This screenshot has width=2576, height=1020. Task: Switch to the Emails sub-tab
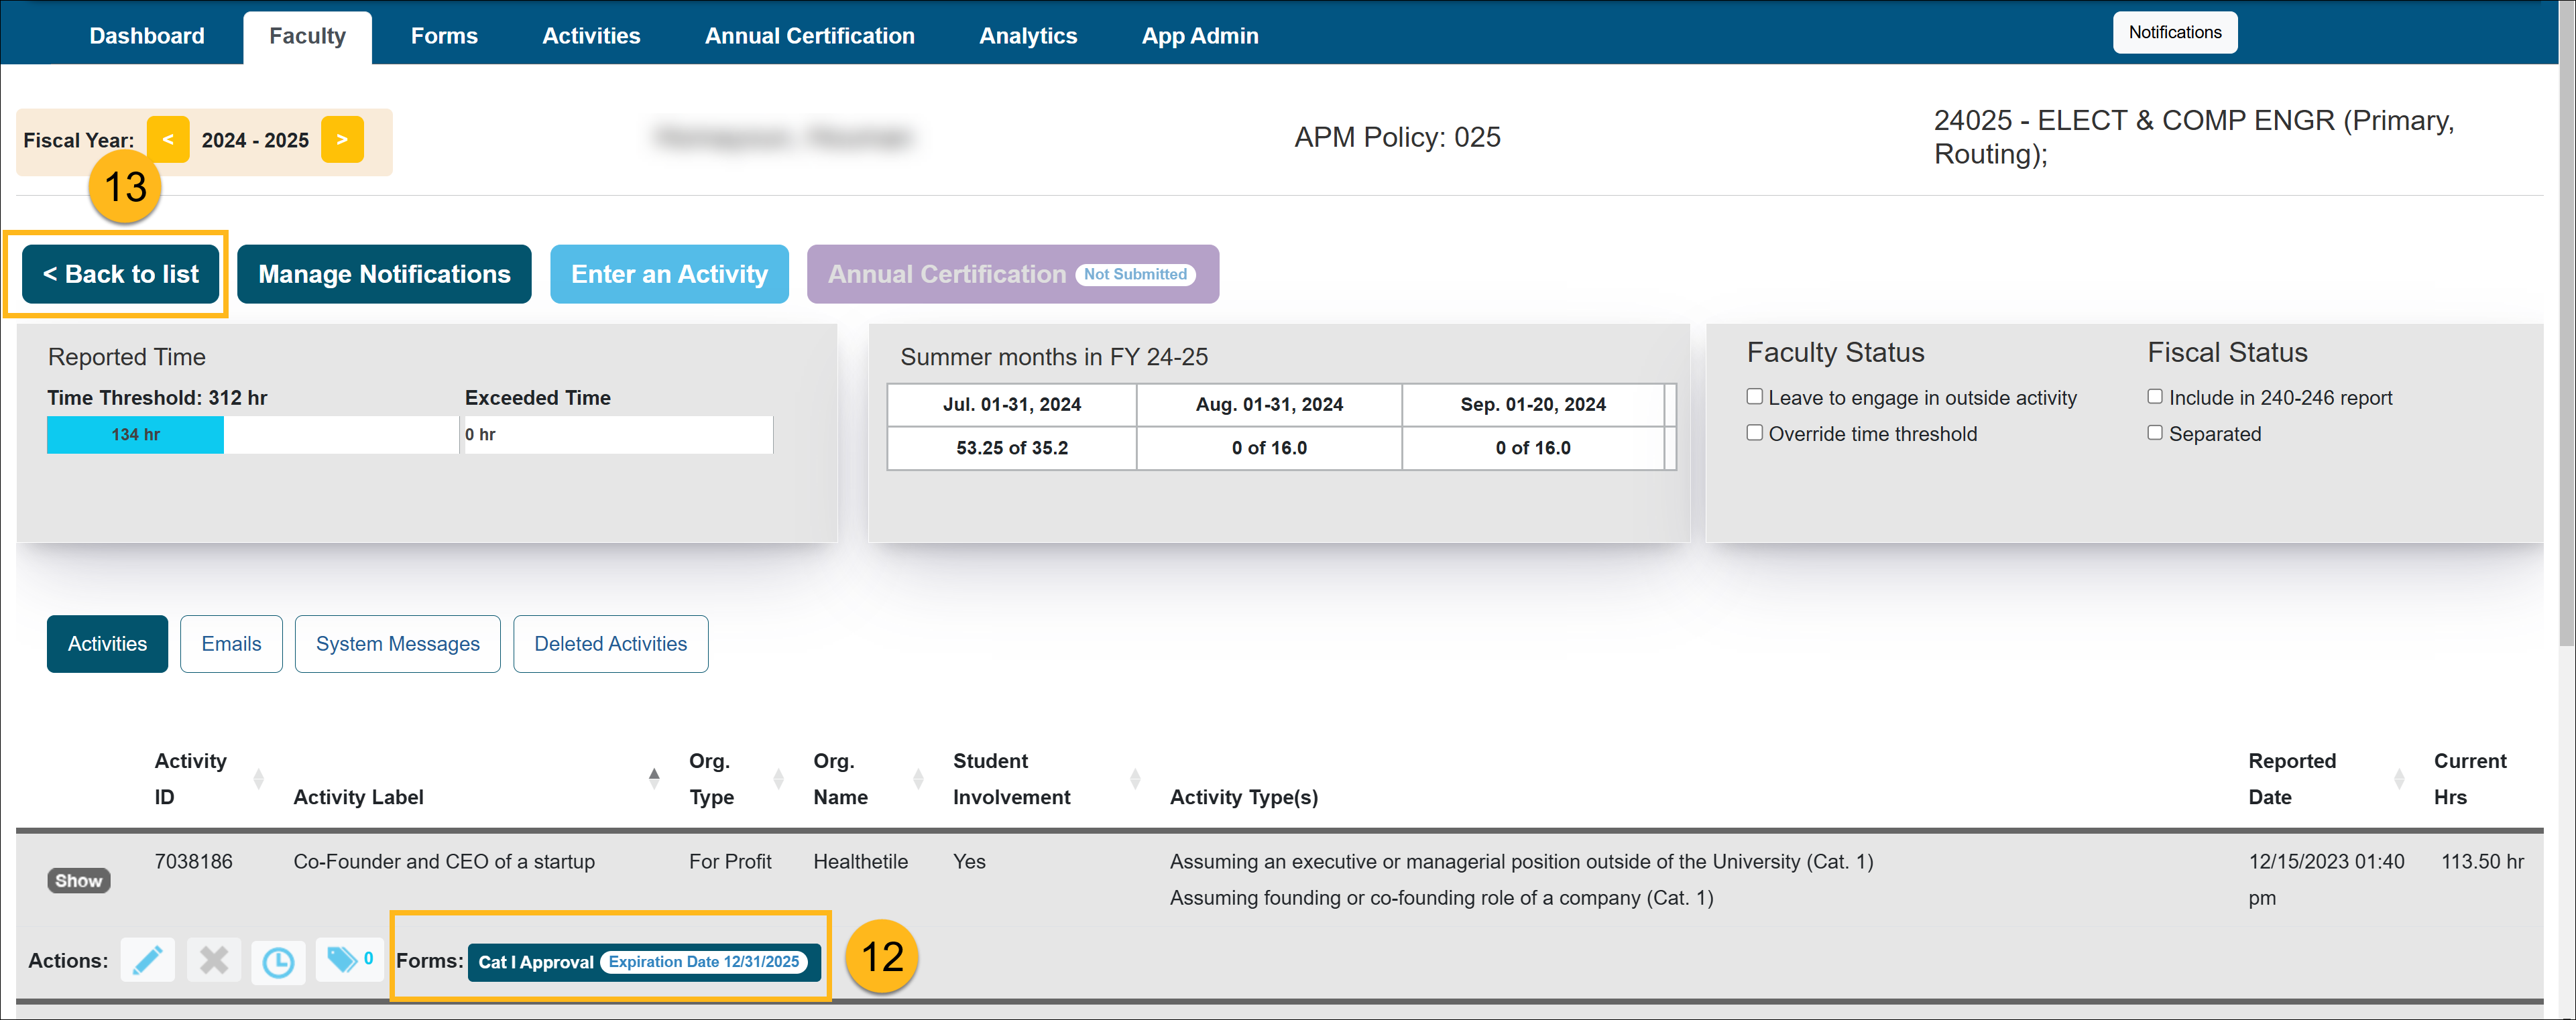[x=231, y=644]
